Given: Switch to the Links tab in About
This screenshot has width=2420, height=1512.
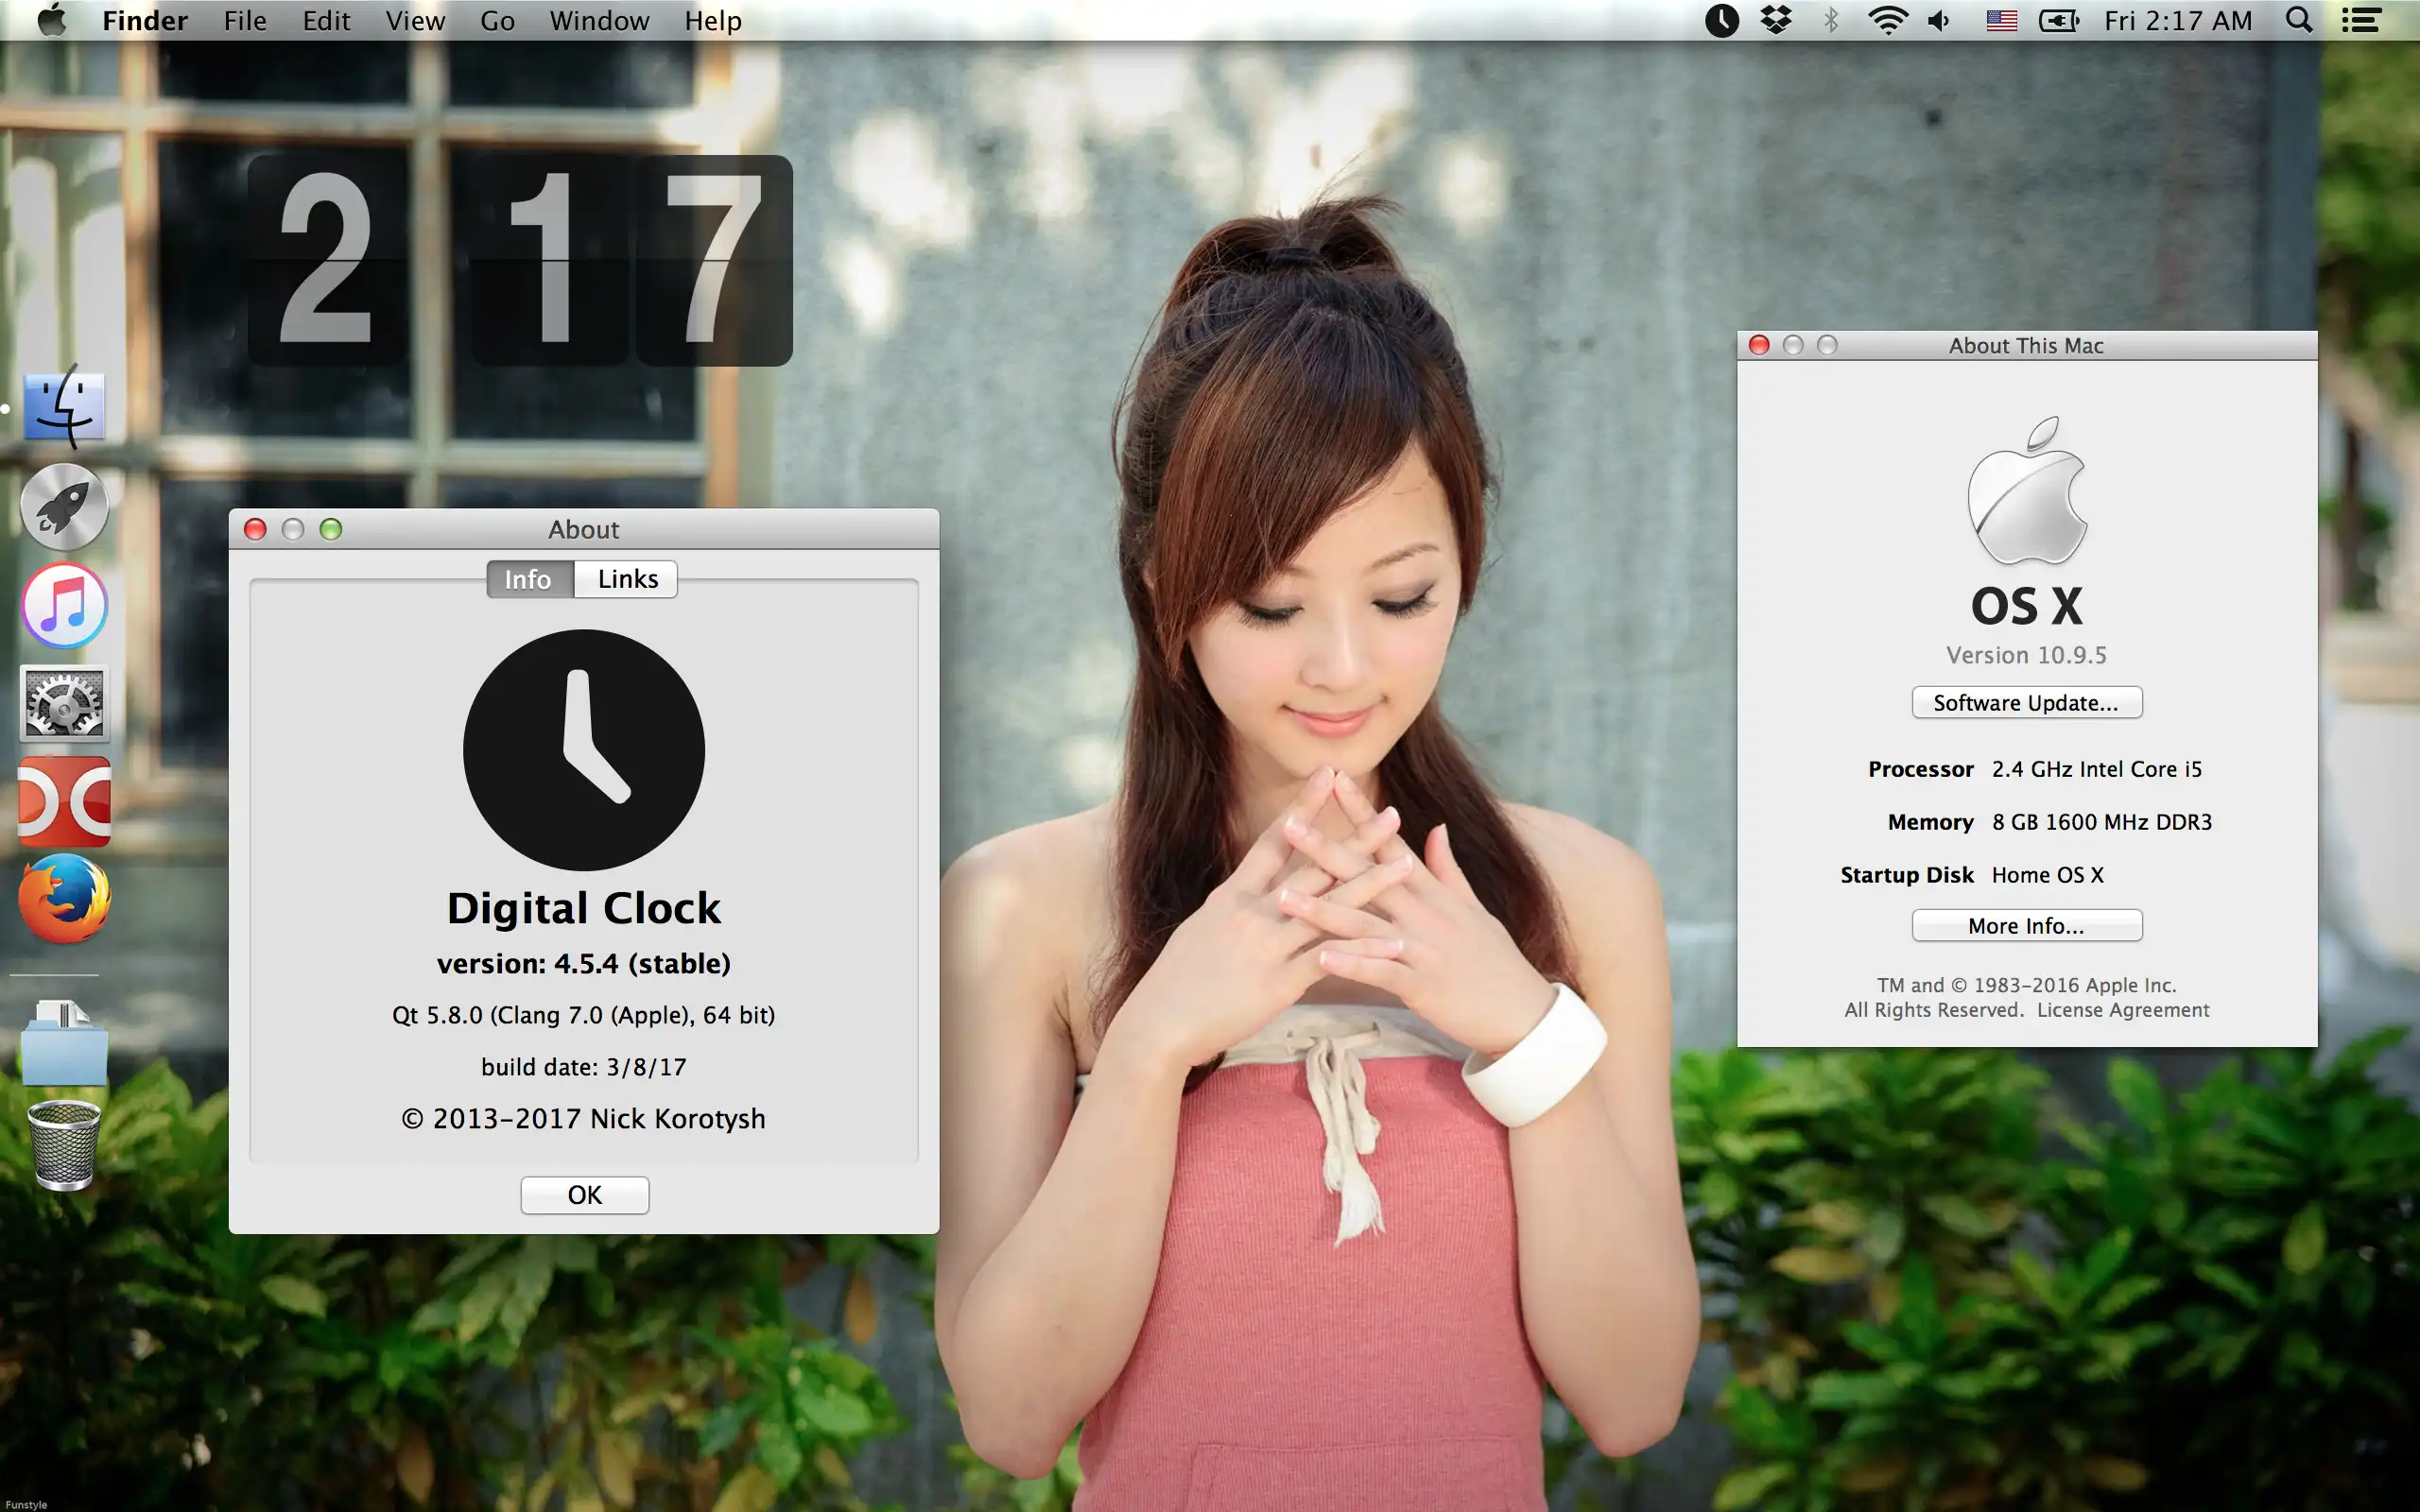Looking at the screenshot, I should (626, 576).
